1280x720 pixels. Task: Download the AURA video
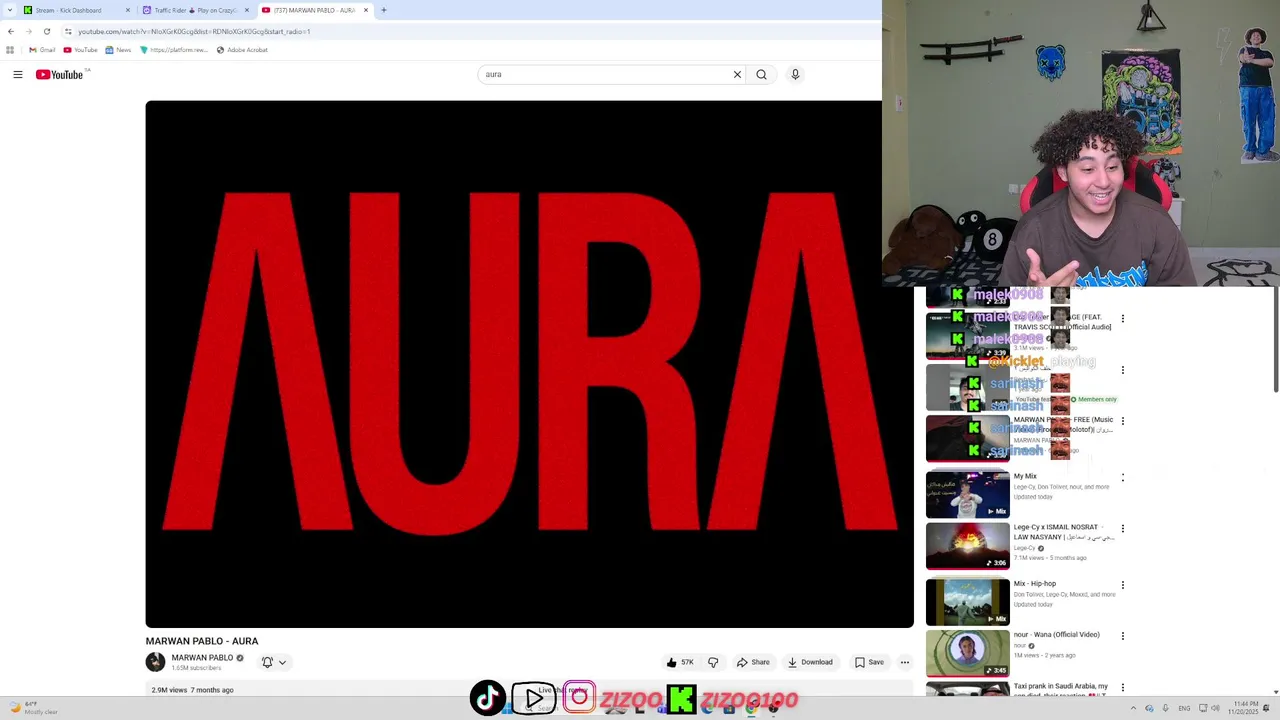[810, 662]
